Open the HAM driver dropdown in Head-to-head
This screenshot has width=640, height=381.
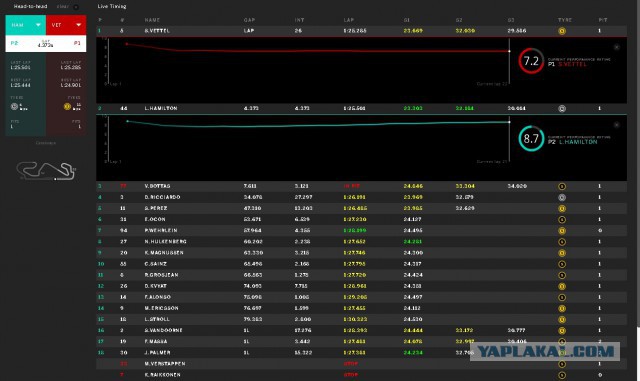[x=25, y=25]
